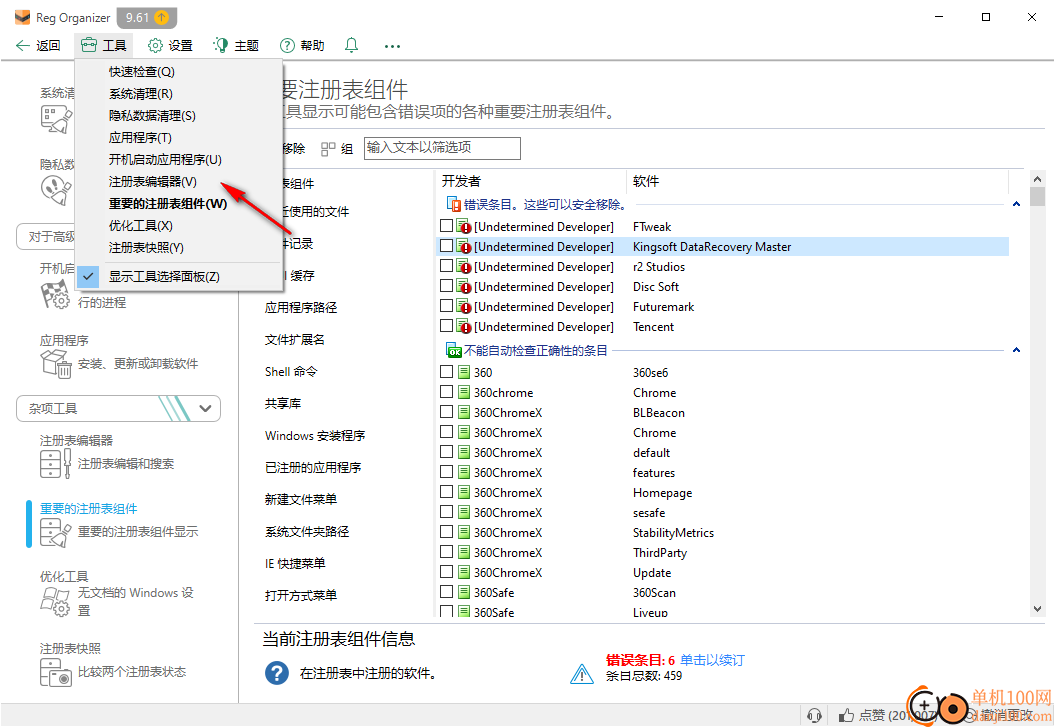Open the Tools menu toolbox icon

click(89, 46)
